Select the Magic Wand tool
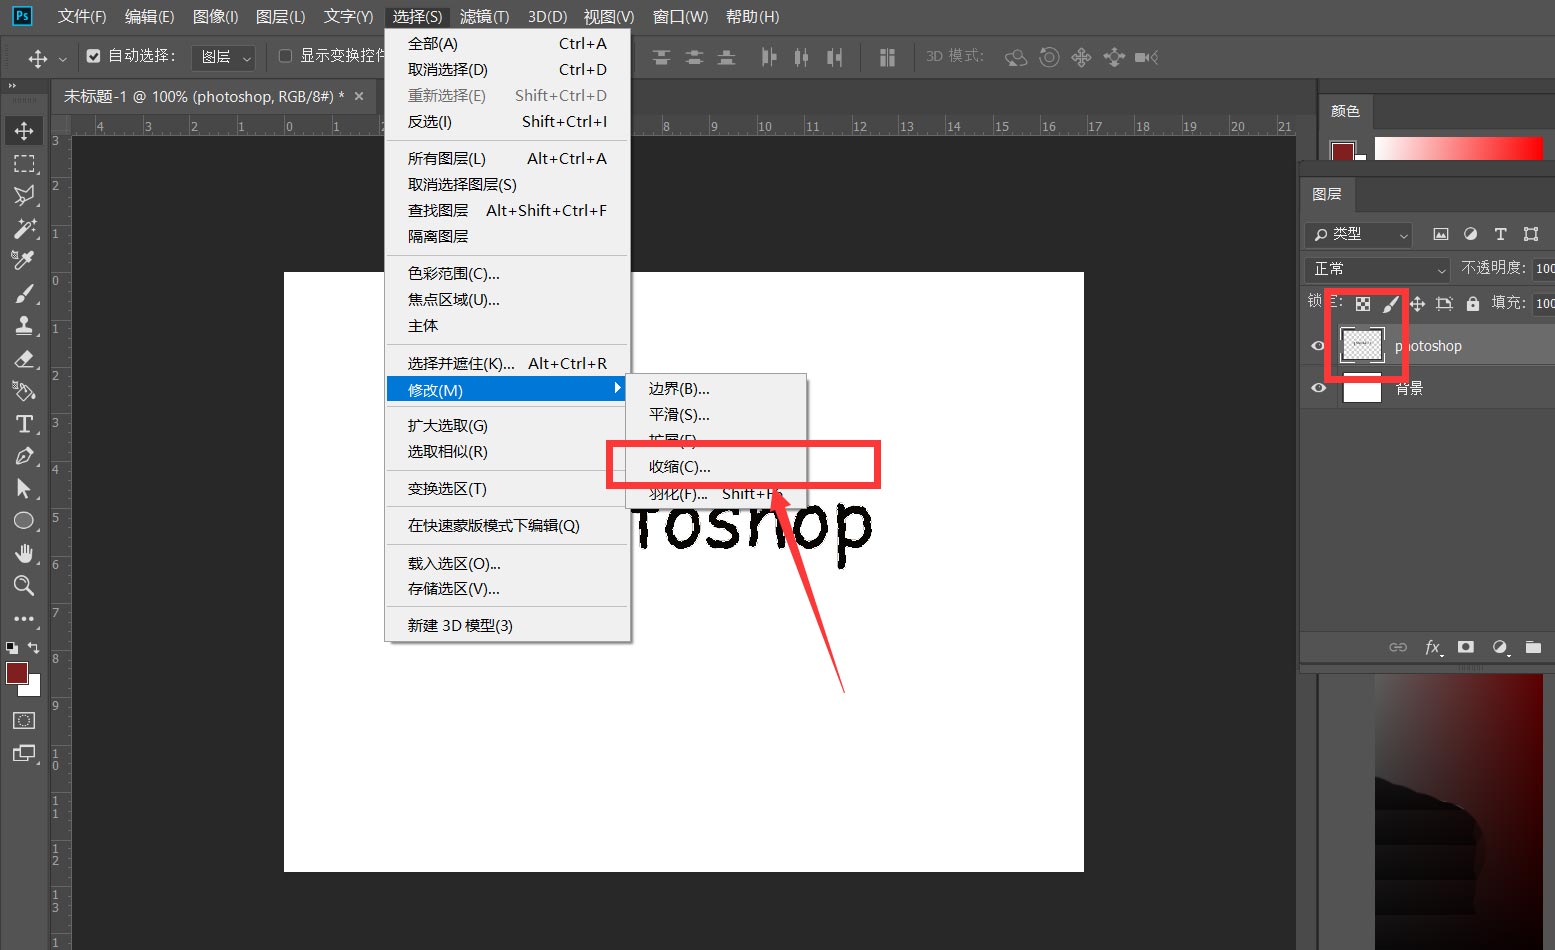 click(24, 228)
